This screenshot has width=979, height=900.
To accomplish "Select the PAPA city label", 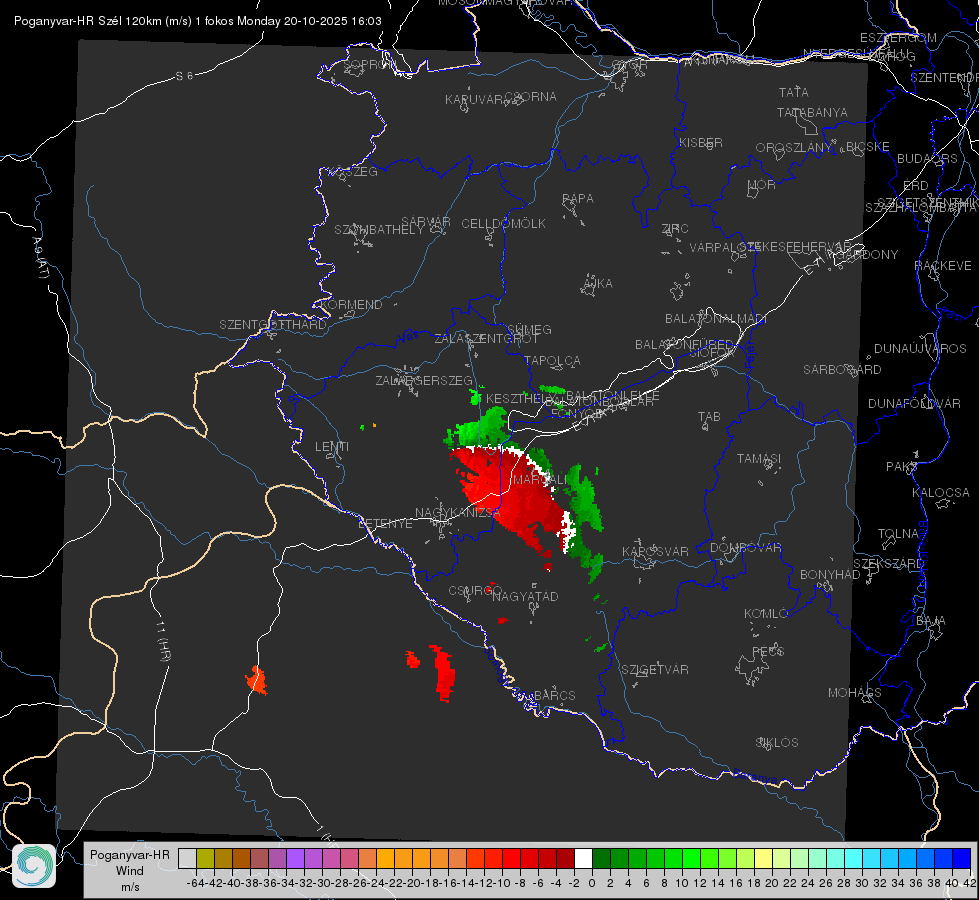I will point(578,199).
